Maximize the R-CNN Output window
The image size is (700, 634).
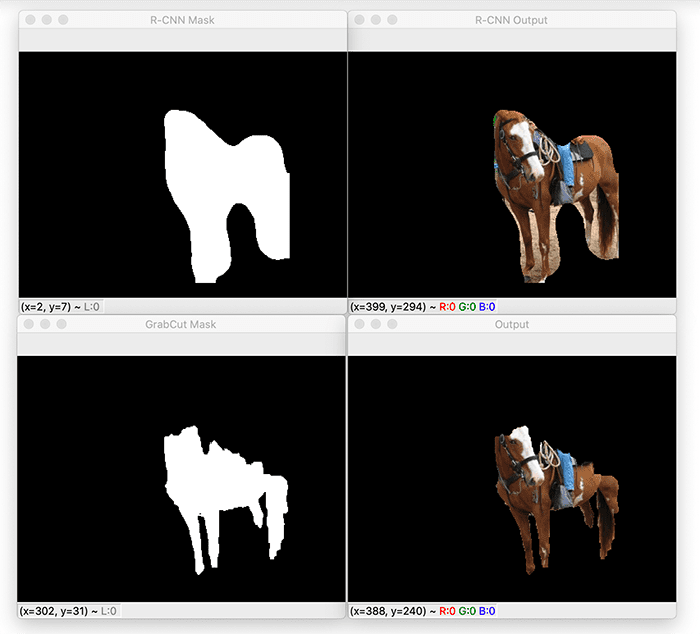point(393,20)
